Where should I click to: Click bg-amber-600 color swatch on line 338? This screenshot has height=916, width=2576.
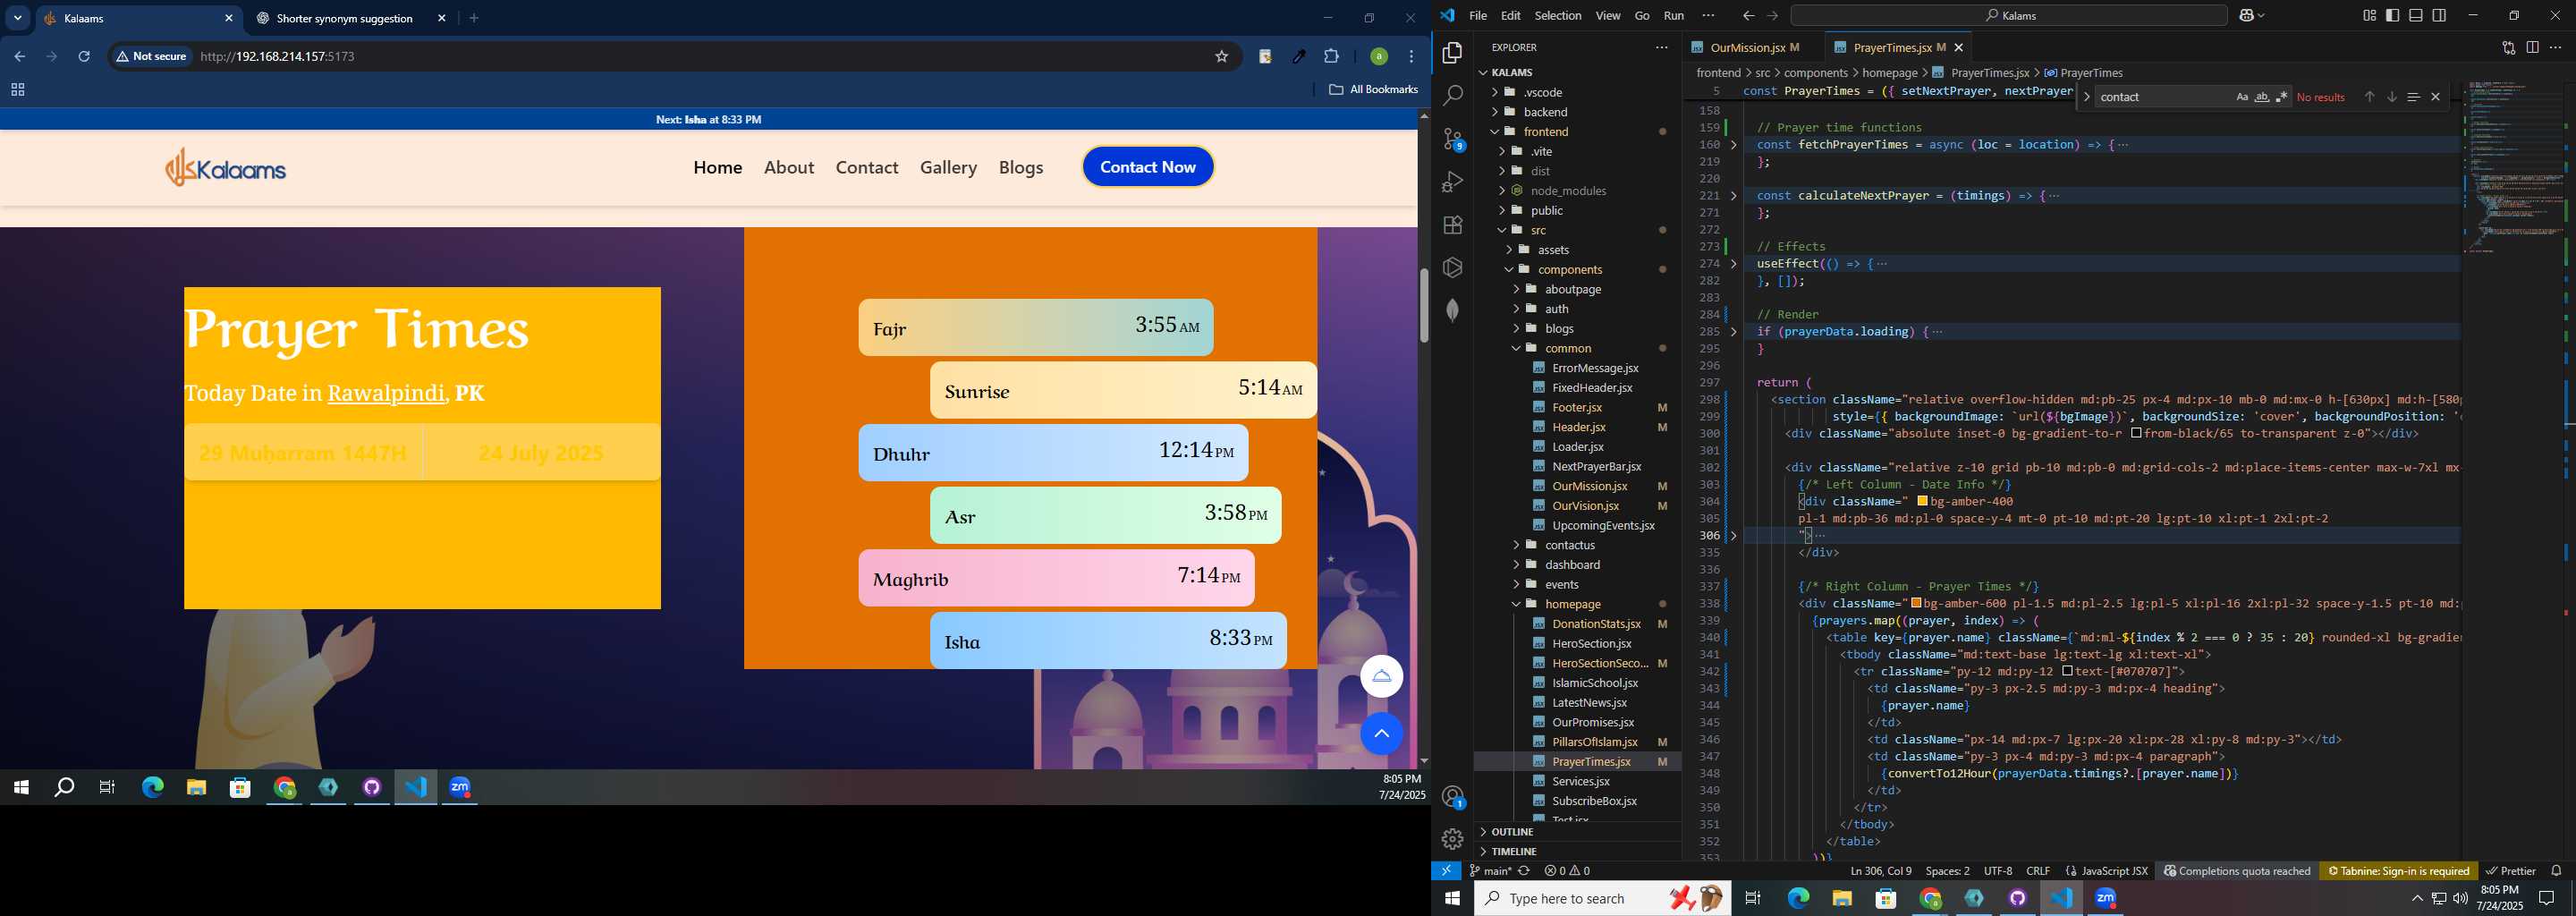tap(1916, 603)
